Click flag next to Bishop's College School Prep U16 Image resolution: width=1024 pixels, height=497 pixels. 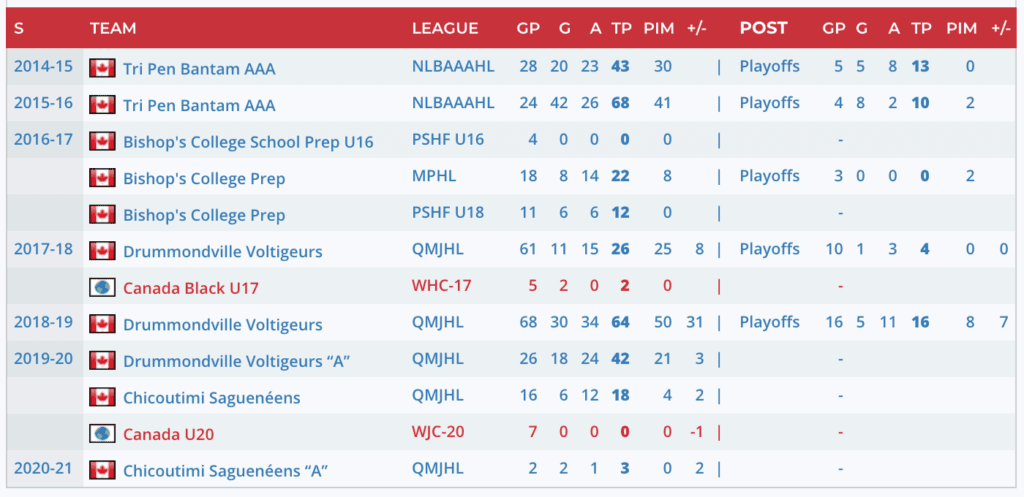(x=101, y=141)
